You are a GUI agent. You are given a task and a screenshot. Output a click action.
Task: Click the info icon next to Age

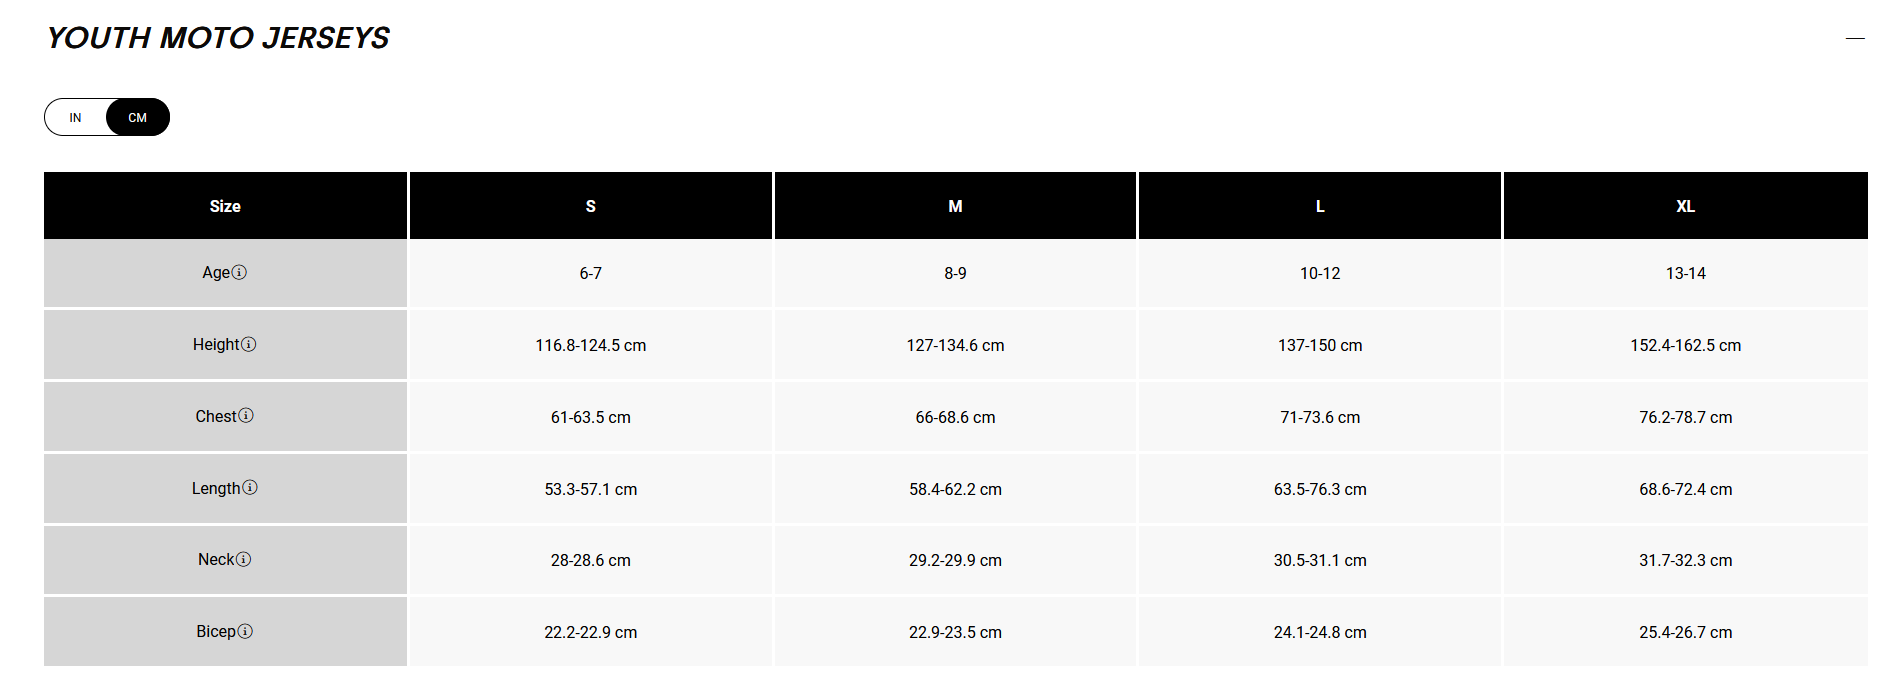click(239, 272)
